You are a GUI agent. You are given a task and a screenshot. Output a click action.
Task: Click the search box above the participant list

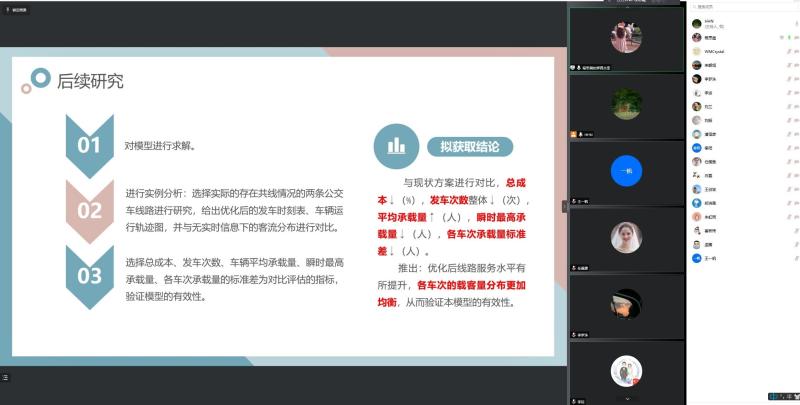click(740, 6)
